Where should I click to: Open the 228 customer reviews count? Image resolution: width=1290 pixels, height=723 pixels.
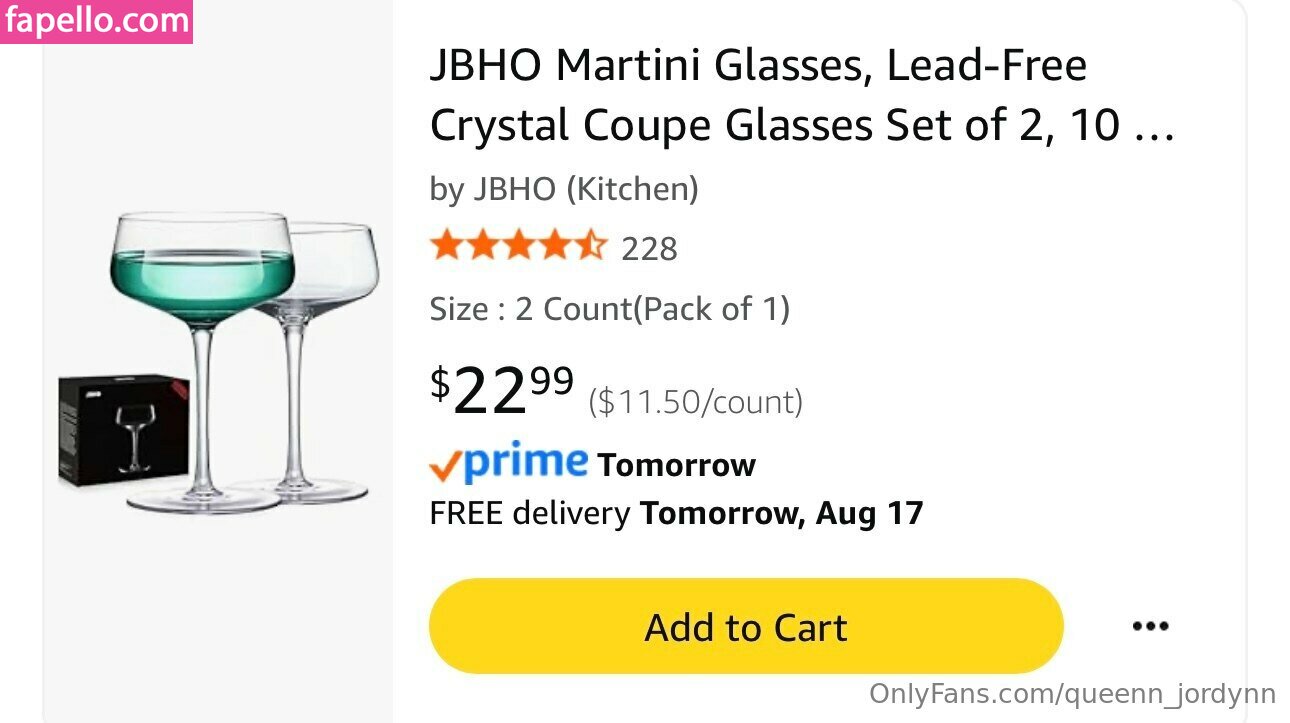649,248
